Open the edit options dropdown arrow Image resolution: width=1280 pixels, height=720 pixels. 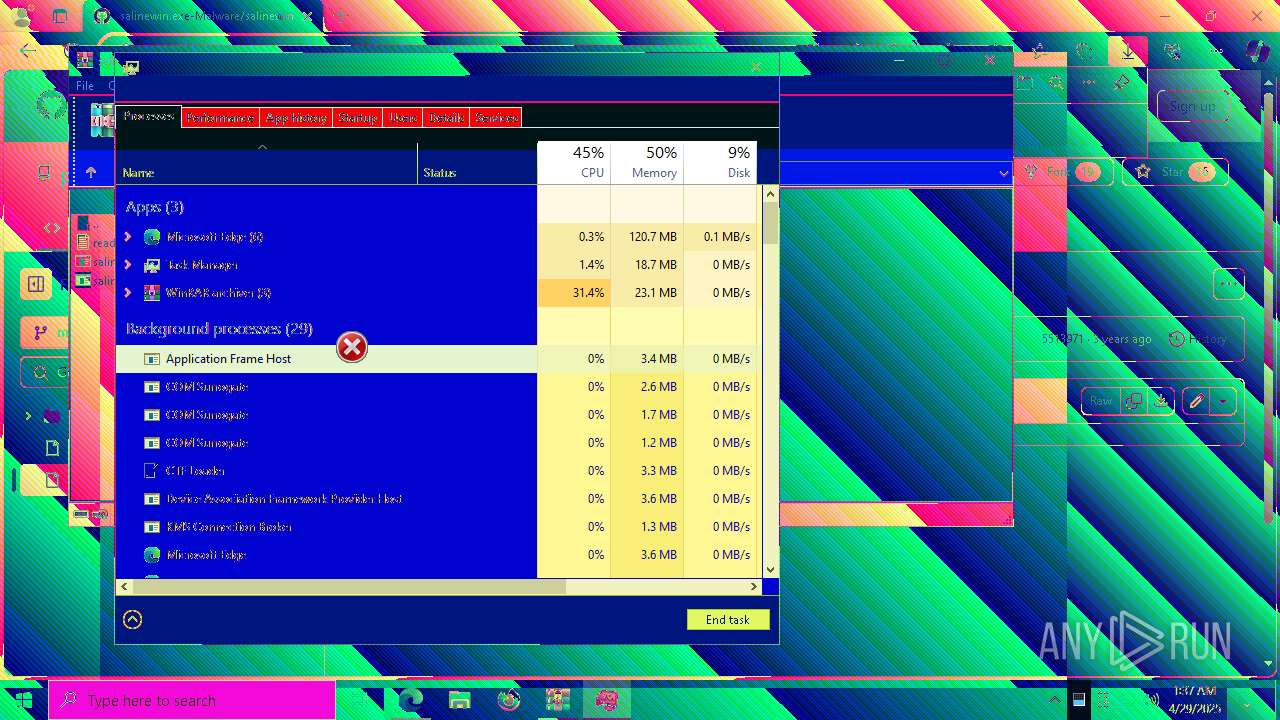[1223, 401]
